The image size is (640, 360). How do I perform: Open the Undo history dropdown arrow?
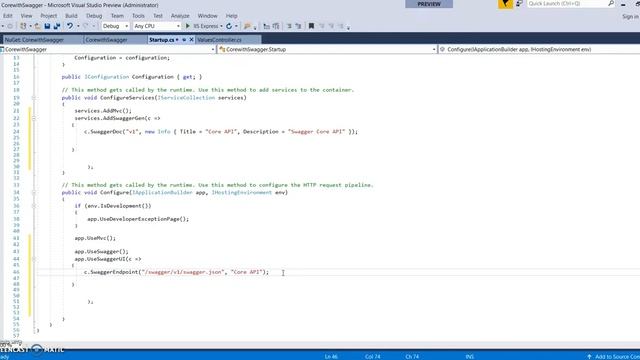pyautogui.click(x=78, y=26)
